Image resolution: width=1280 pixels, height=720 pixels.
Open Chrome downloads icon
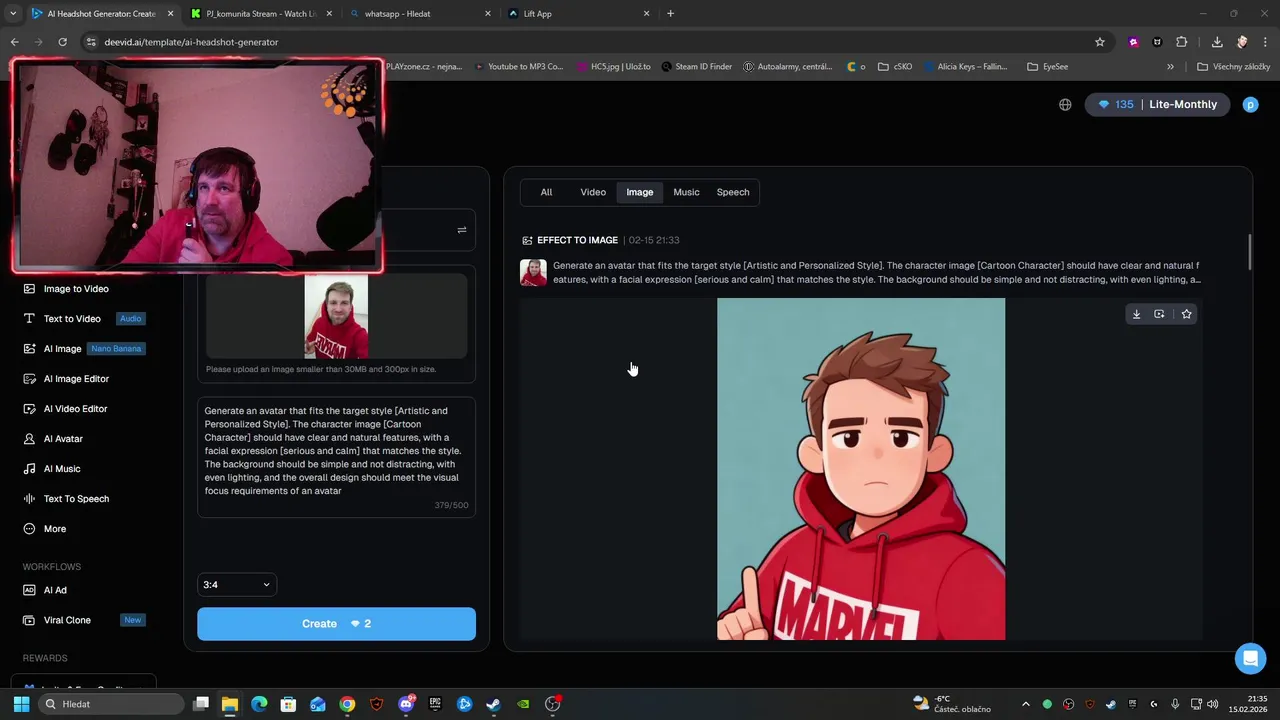(1217, 42)
